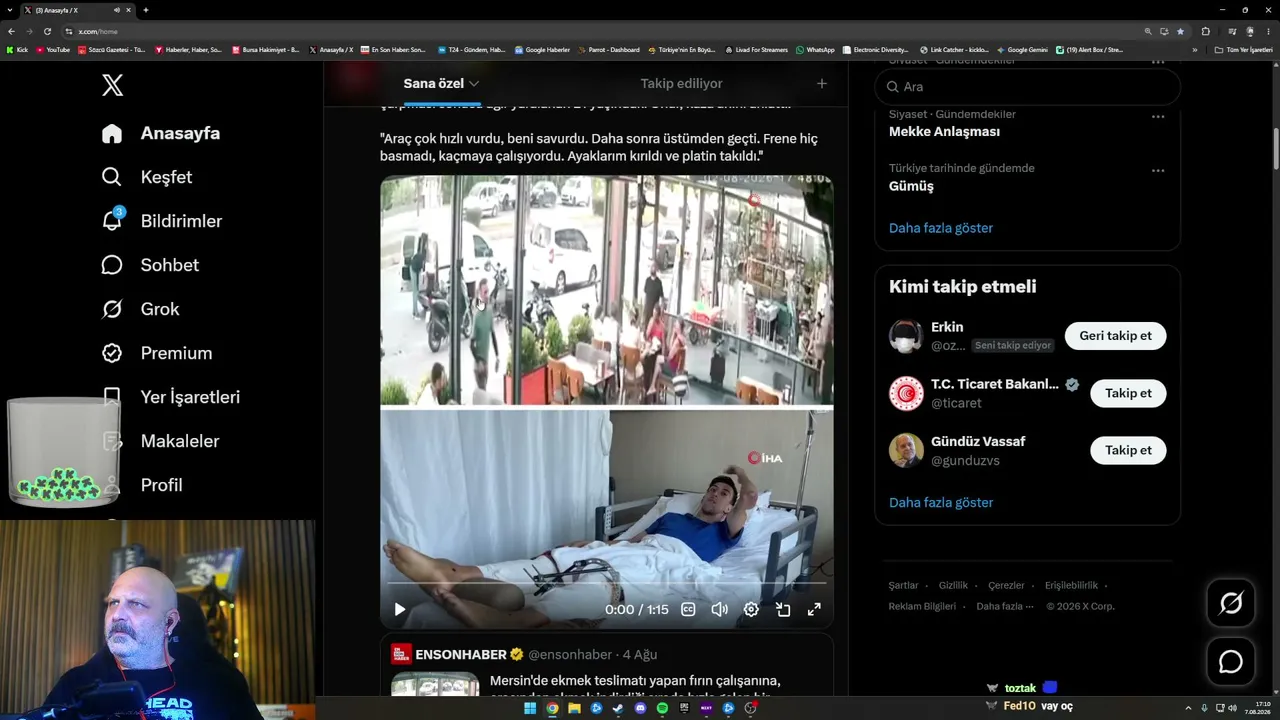Screen dimensions: 1280x720
Task: Switch to the Takip ediyor tab
Action: (681, 84)
